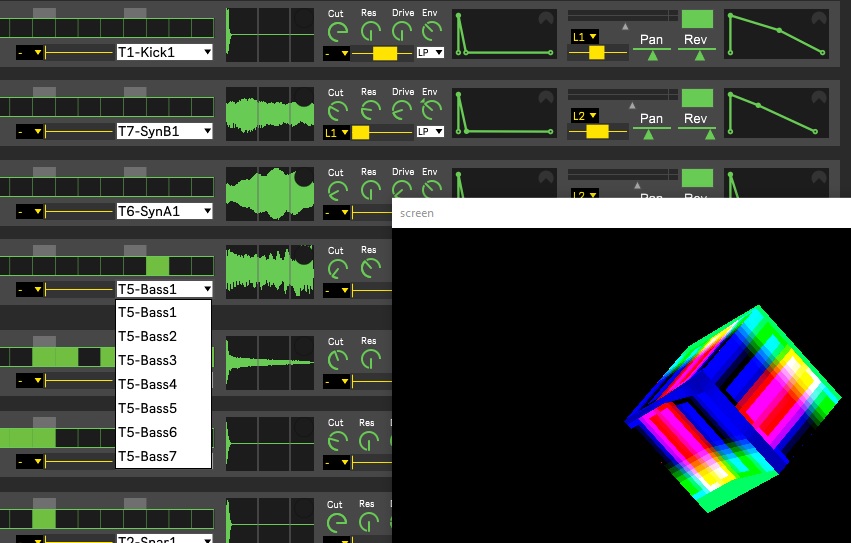Toggle the lit green step on T5-Bass1 sequencer
The image size is (851, 543).
click(x=157, y=266)
